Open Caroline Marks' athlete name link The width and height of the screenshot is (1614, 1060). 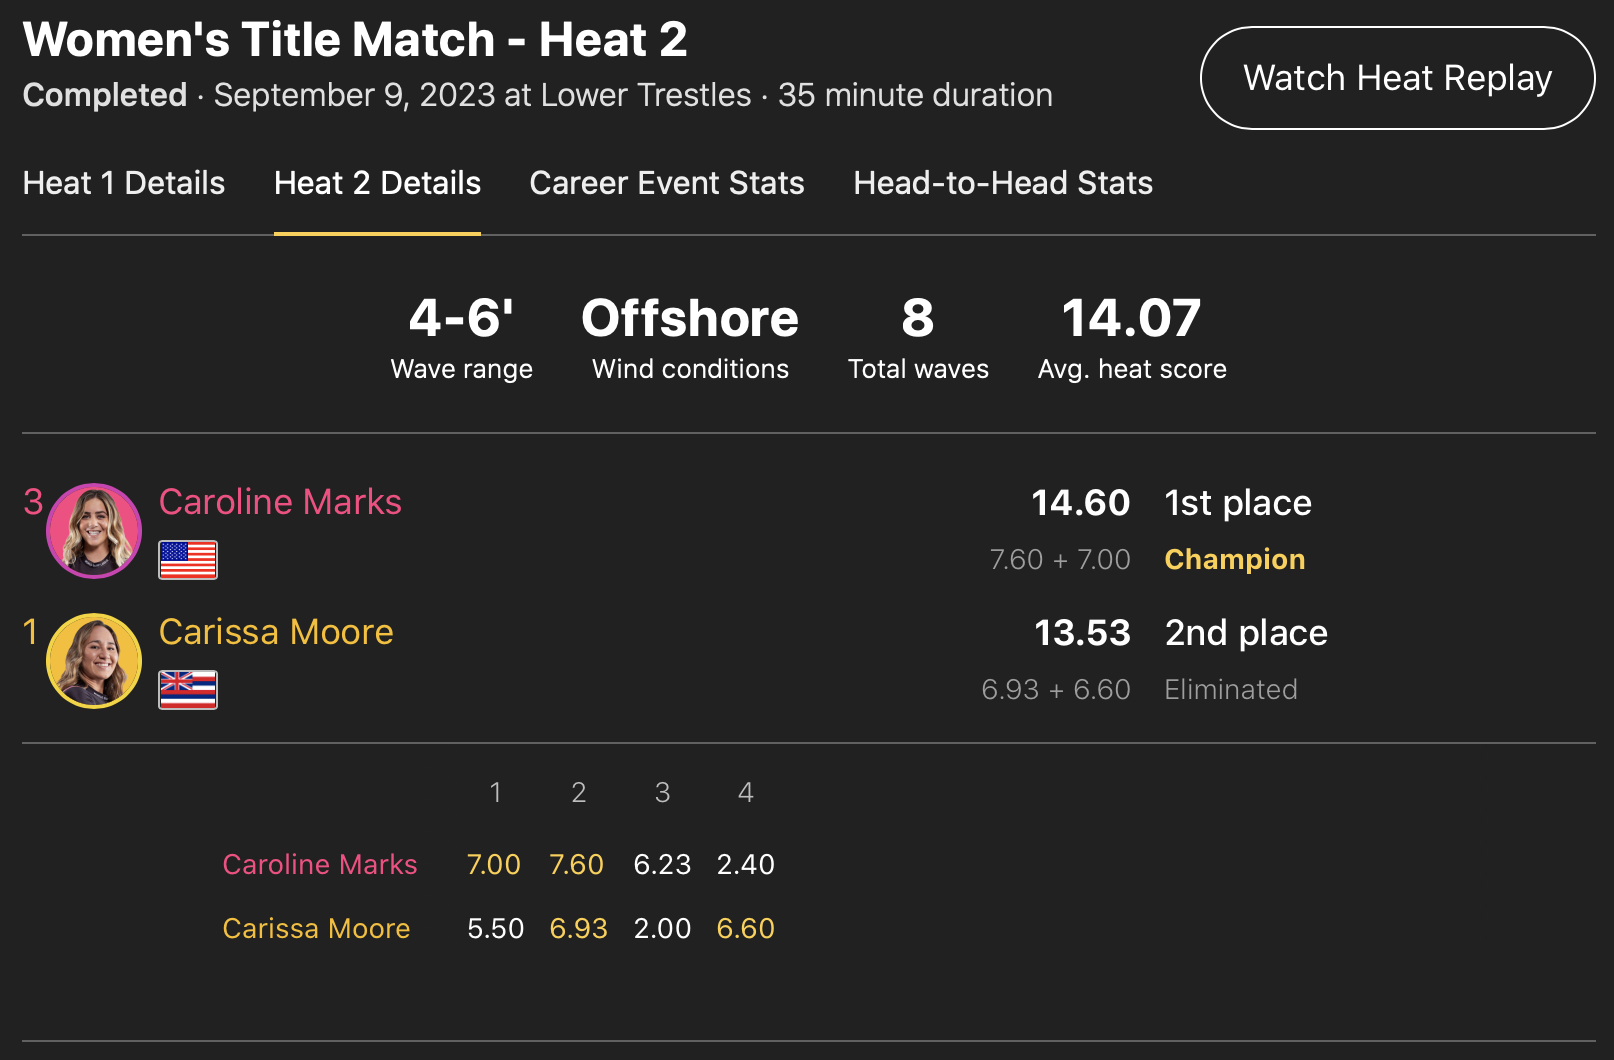(x=280, y=502)
